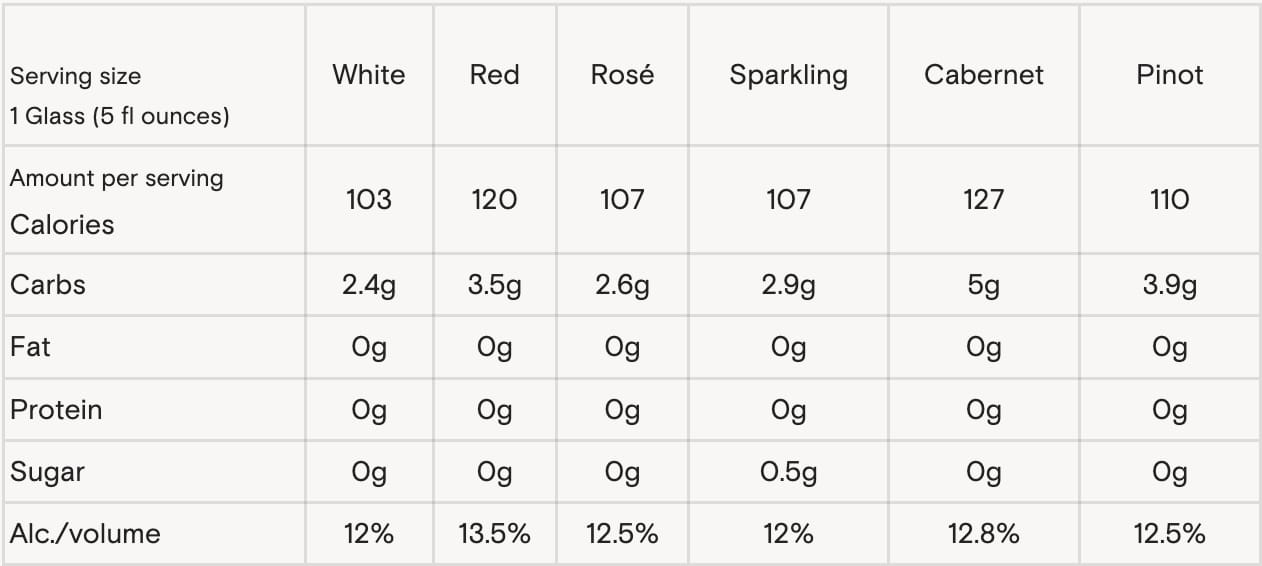Select Sparkling's 0.5g sugar cell
Screen dimensions: 1262x566
[x=788, y=472]
